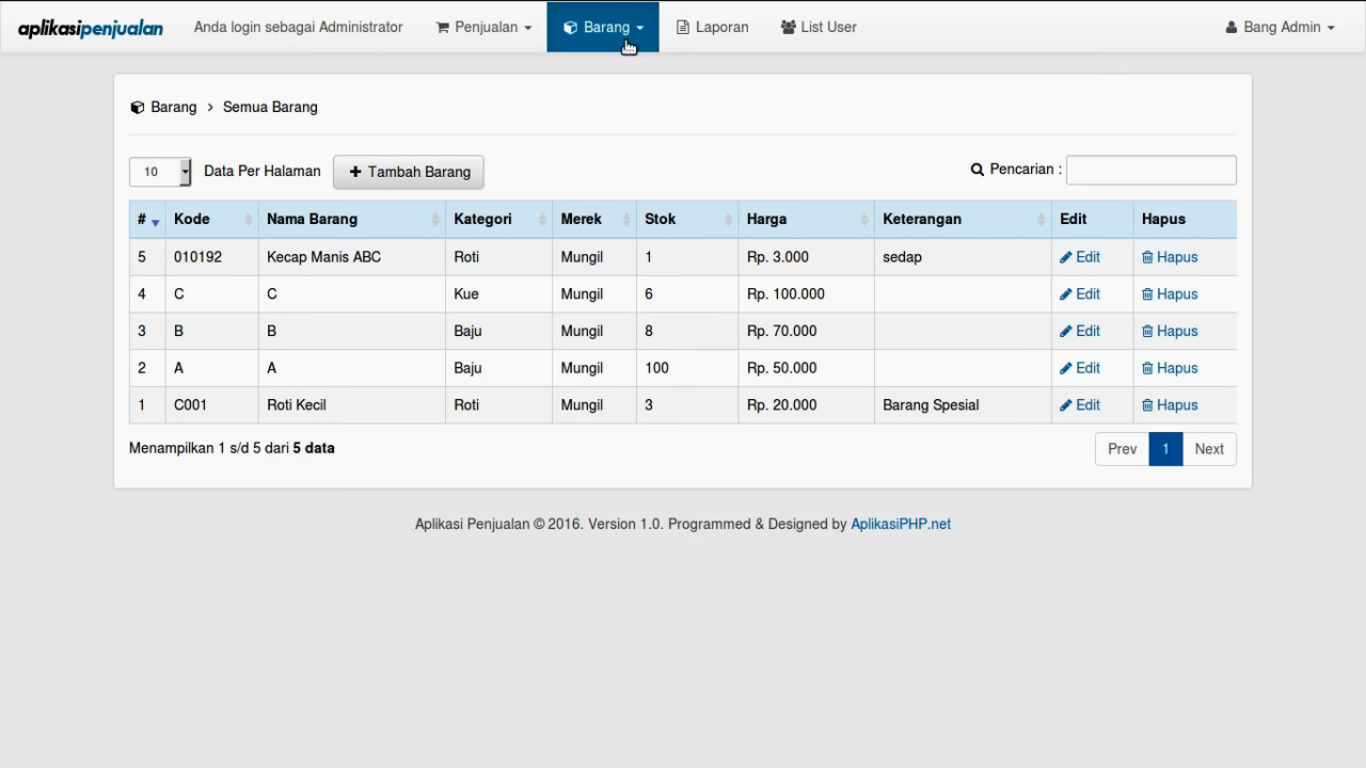Sort table by the # column
This screenshot has width=1366, height=768.
[x=147, y=219]
